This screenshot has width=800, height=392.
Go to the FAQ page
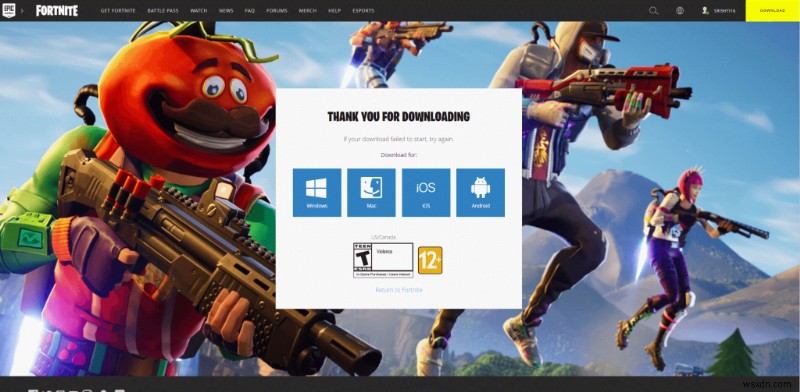click(249, 11)
